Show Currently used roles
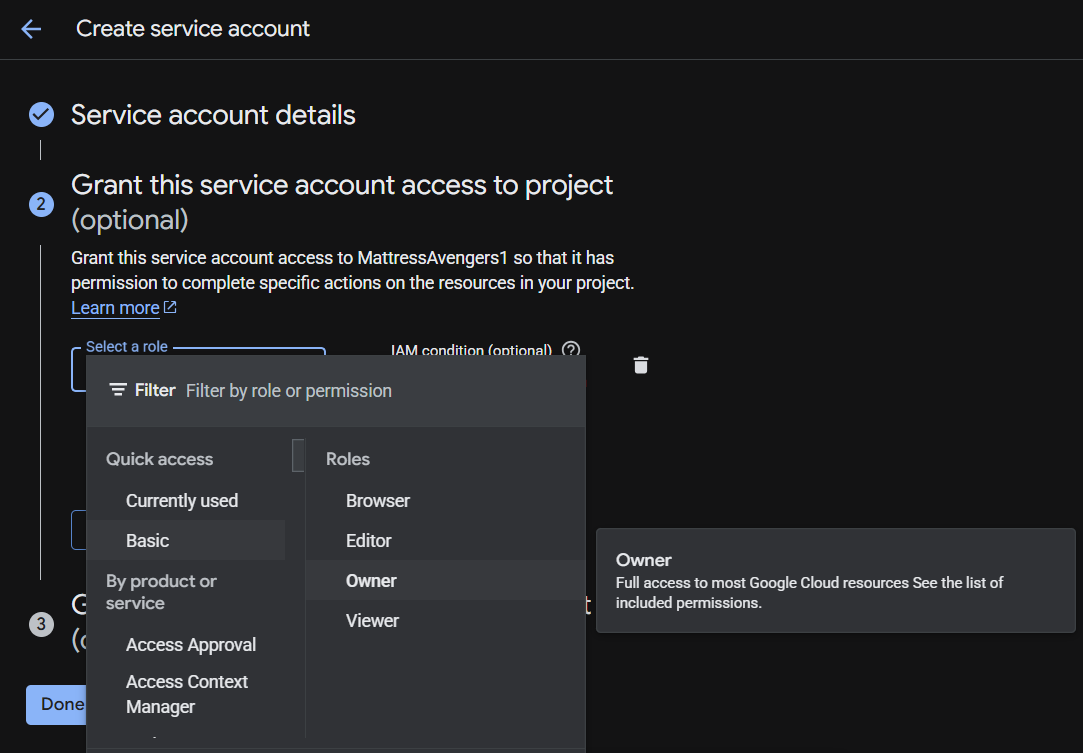Image resolution: width=1083 pixels, height=753 pixels. [182, 501]
